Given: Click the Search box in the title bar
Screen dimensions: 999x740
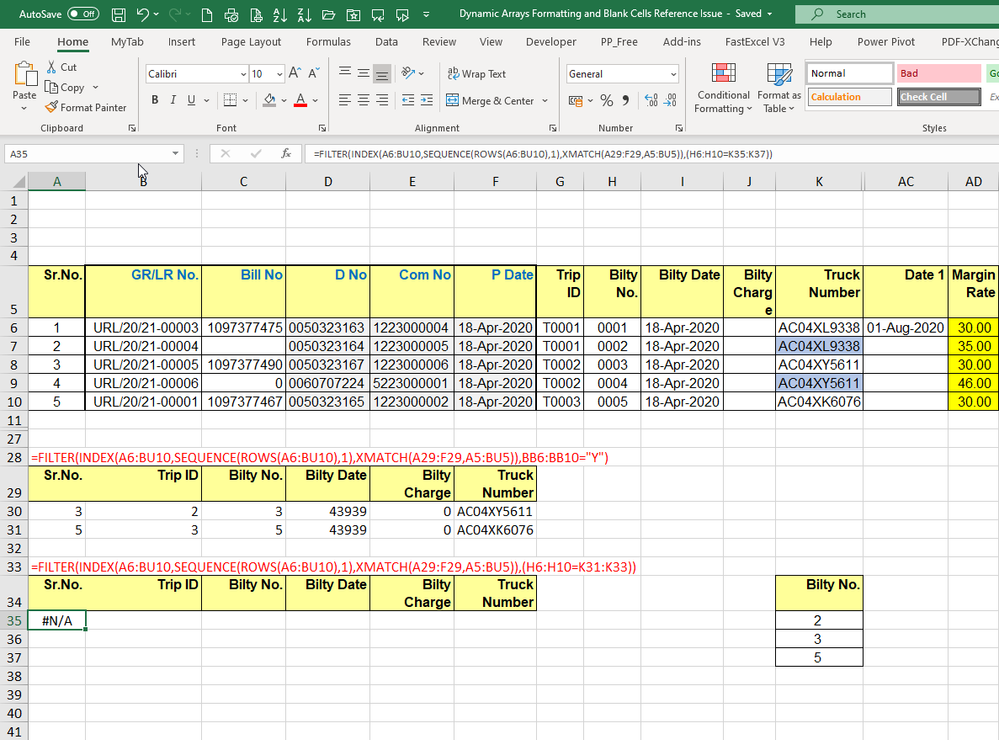Looking at the screenshot, I should [x=897, y=14].
